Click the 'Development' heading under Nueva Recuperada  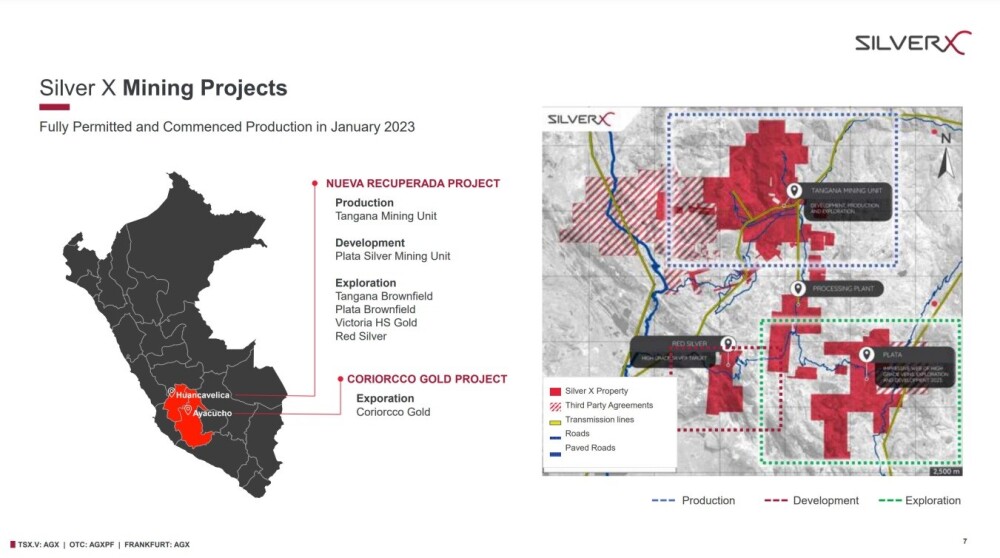pyautogui.click(x=370, y=243)
